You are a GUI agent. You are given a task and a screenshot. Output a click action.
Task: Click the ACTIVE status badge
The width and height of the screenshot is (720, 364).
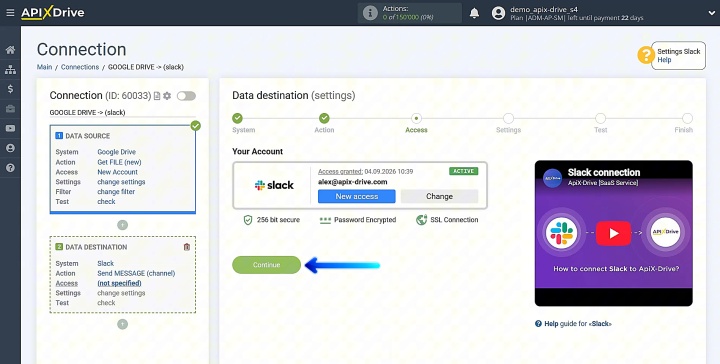[463, 171]
